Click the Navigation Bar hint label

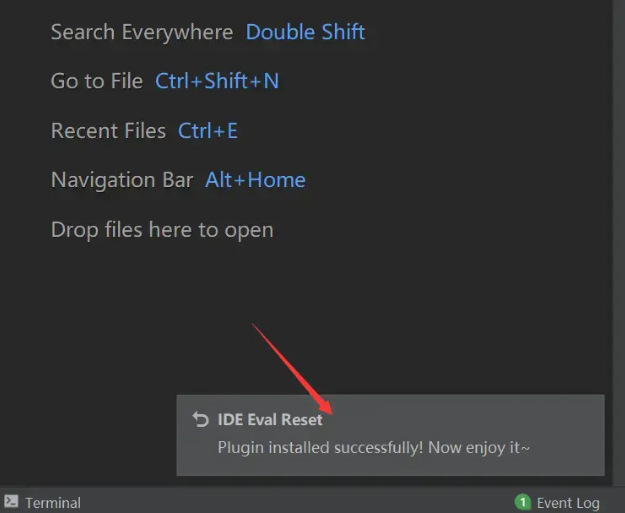pyautogui.click(x=122, y=180)
